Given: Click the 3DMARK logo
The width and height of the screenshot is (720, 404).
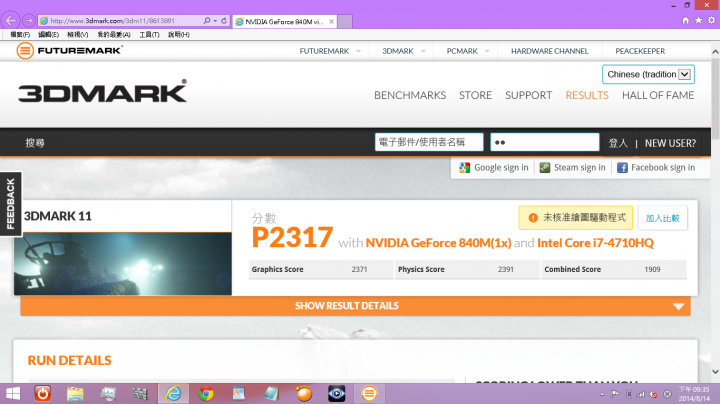Looking at the screenshot, I should [102, 91].
